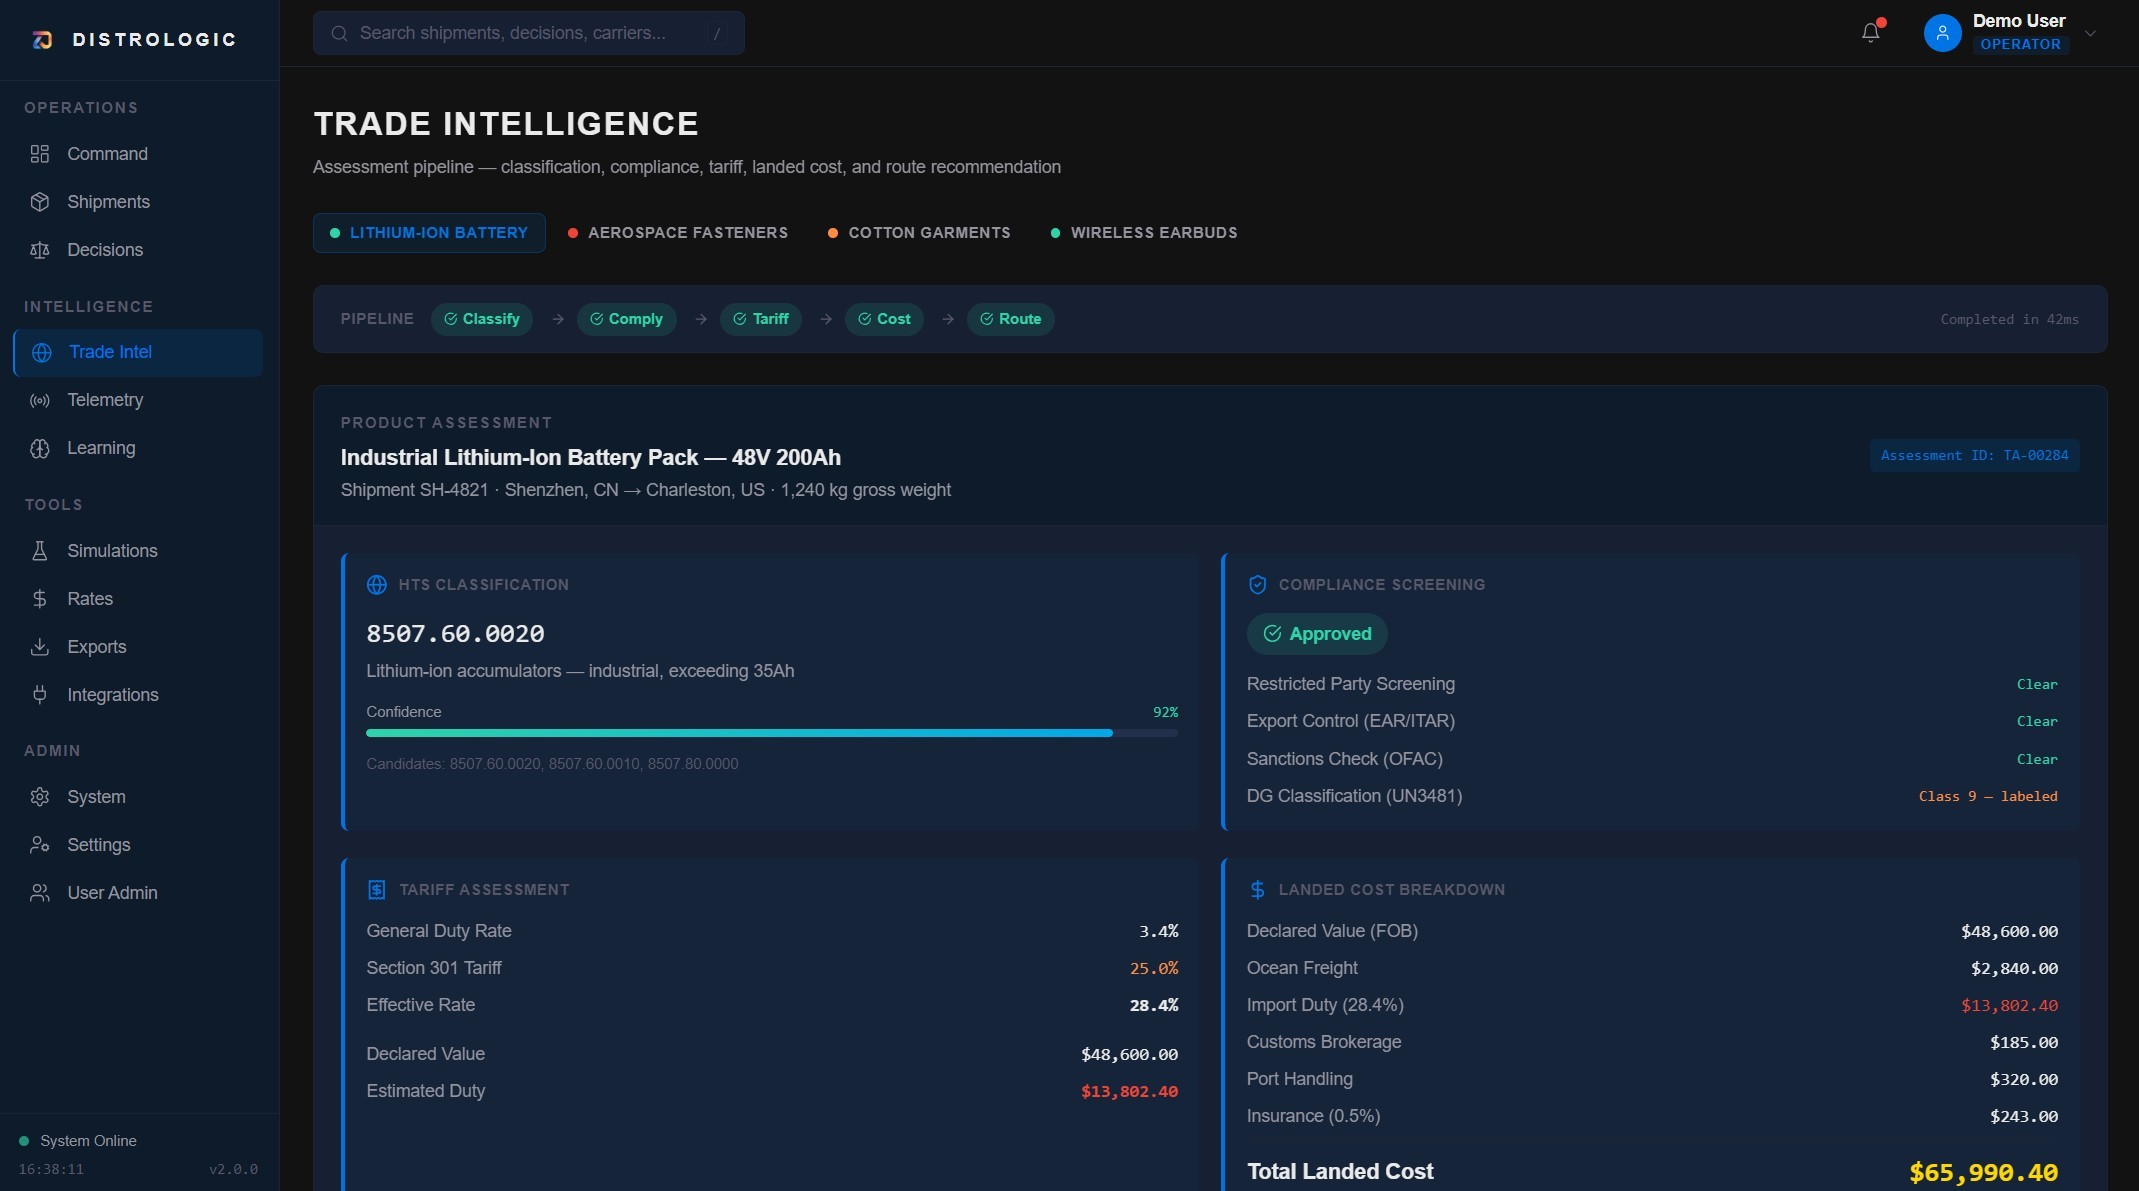Viewport: 2139px width, 1191px height.
Task: Click the Ocean Freight $2,840.00 amount
Action: pyautogui.click(x=2014, y=968)
